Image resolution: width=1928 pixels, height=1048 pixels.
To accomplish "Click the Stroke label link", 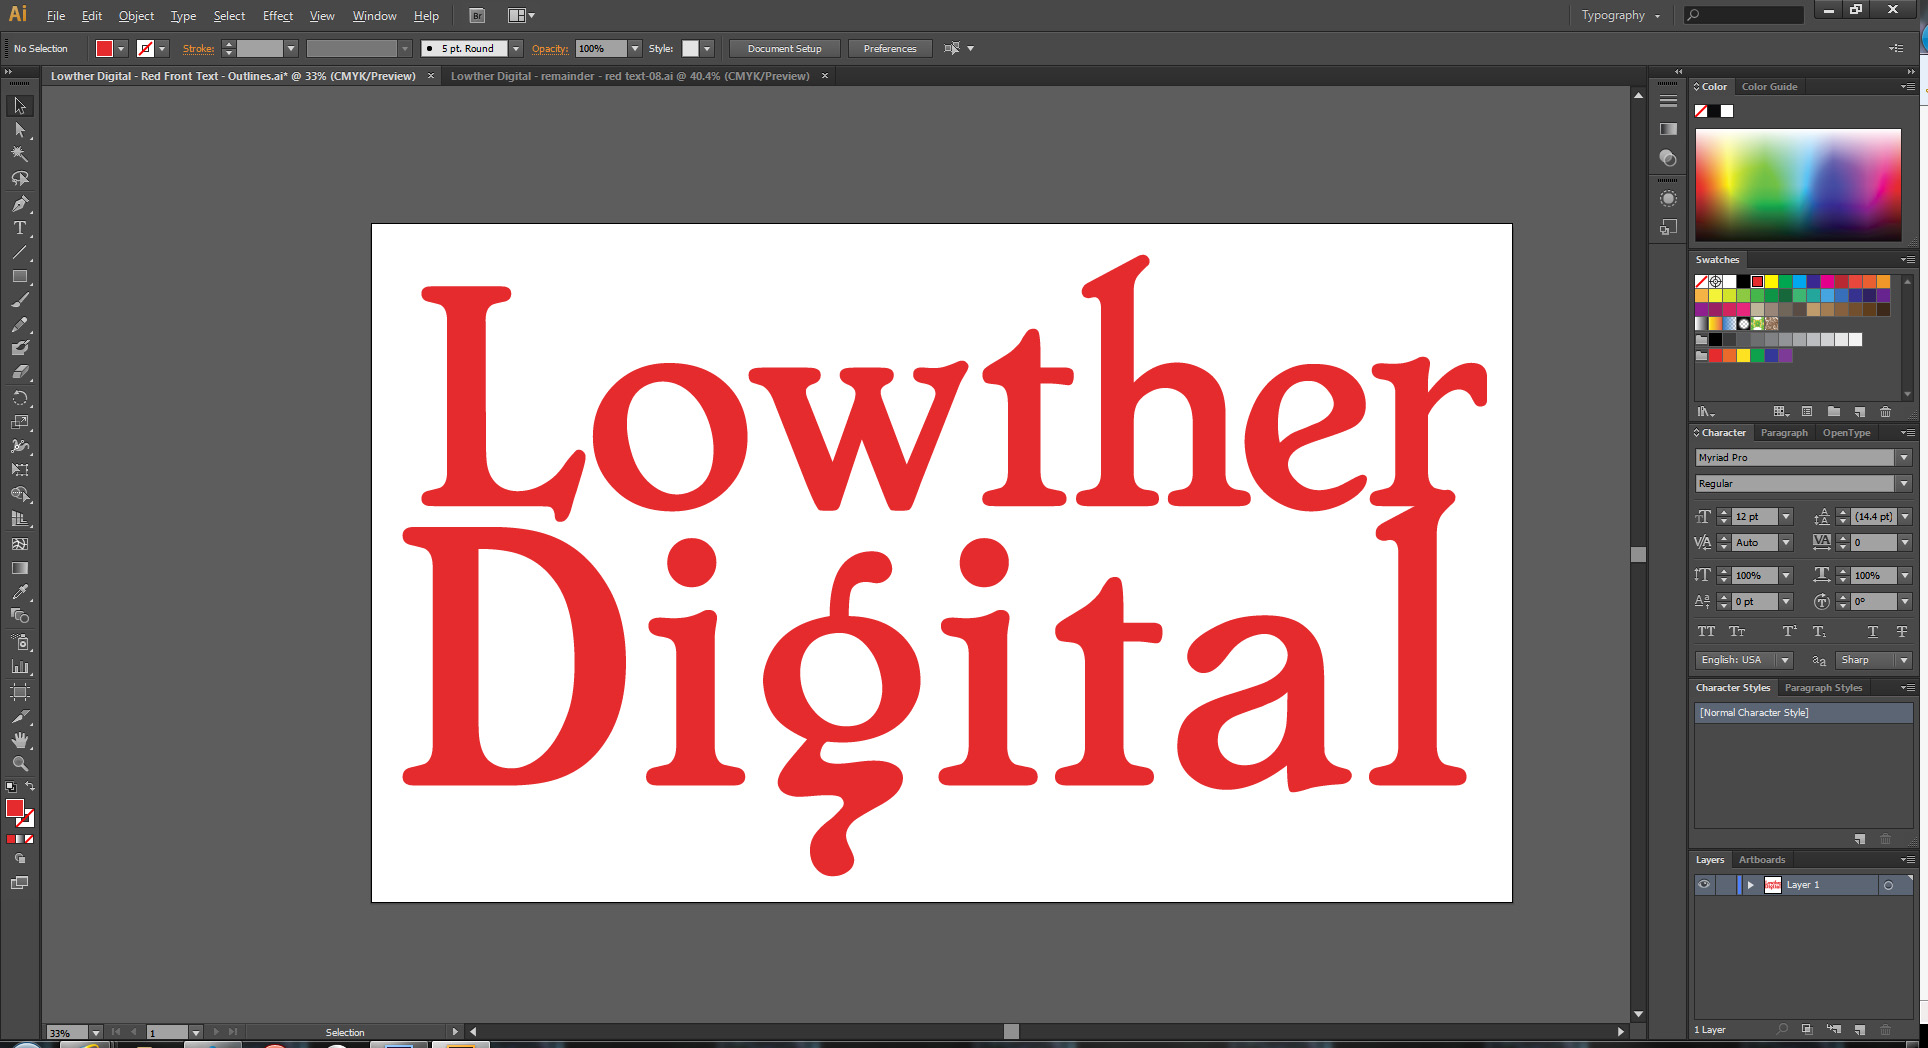I will [x=198, y=49].
